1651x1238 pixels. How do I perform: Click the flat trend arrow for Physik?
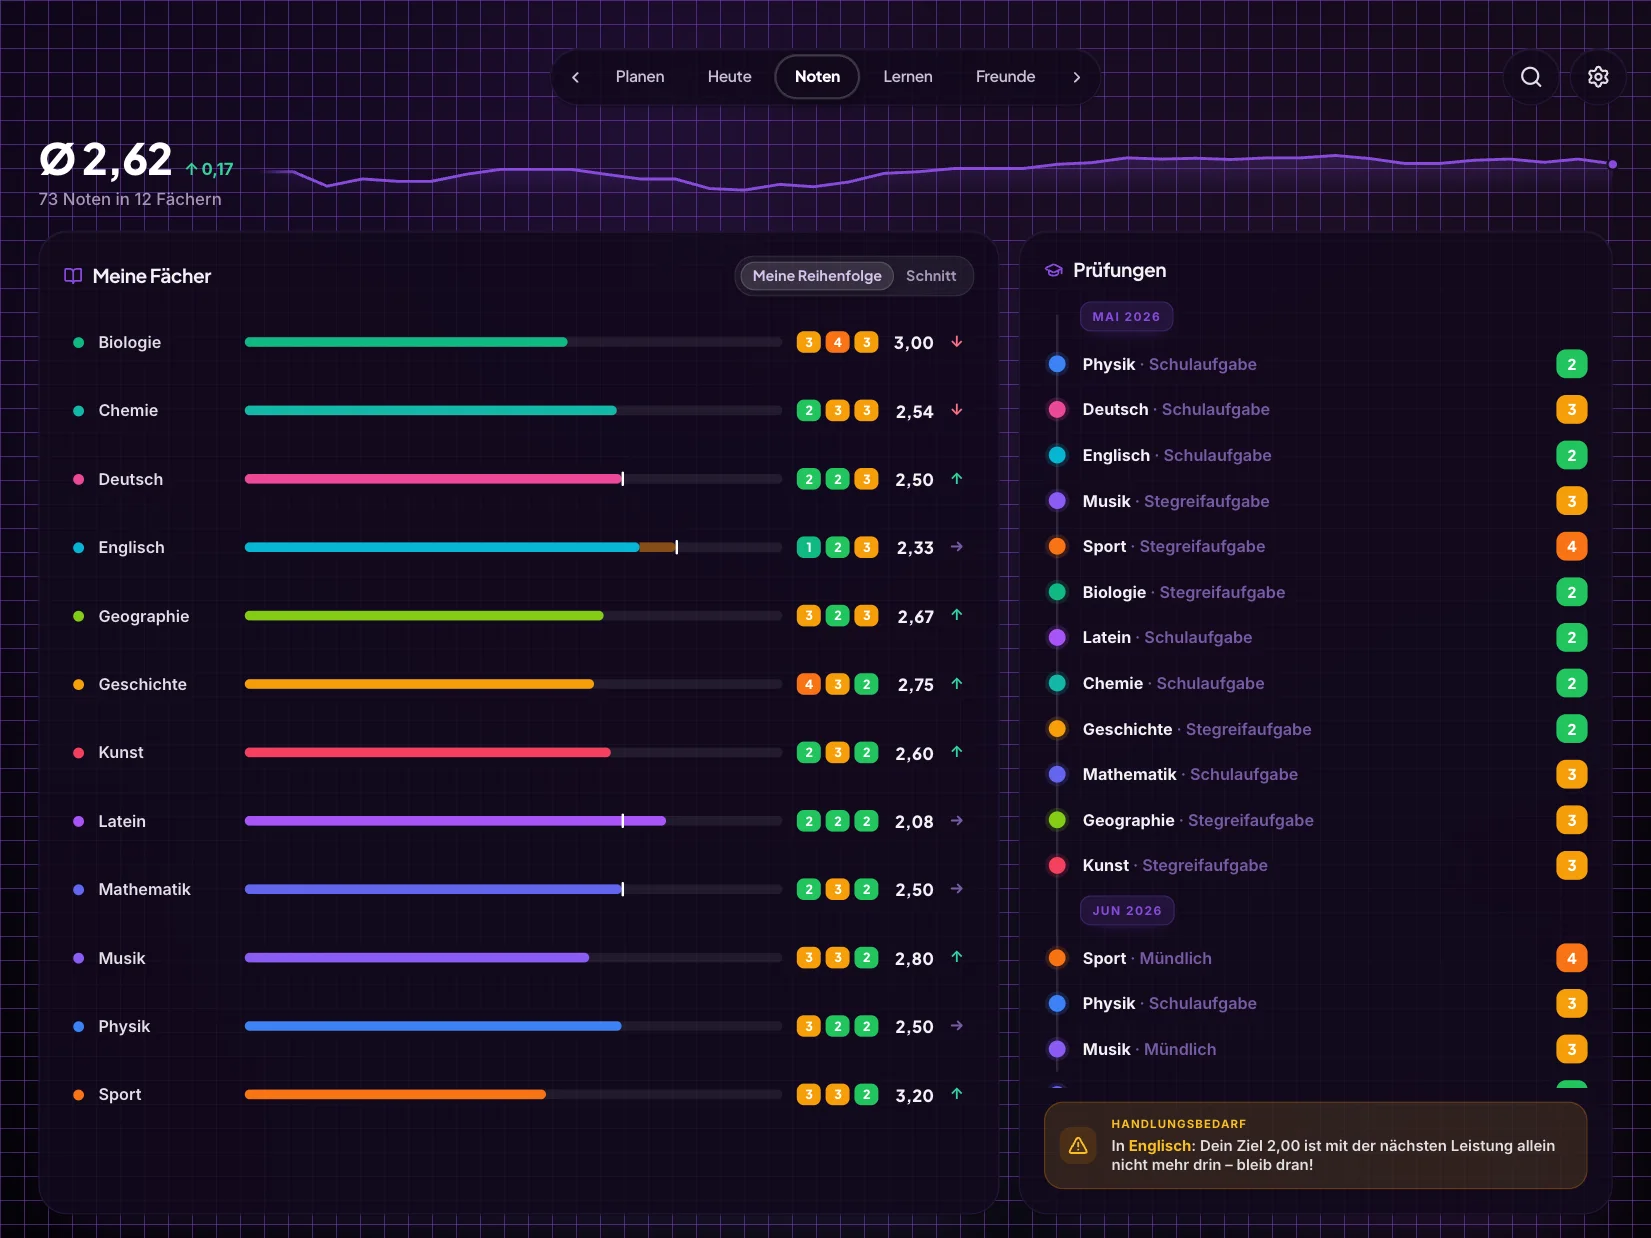point(957,1026)
